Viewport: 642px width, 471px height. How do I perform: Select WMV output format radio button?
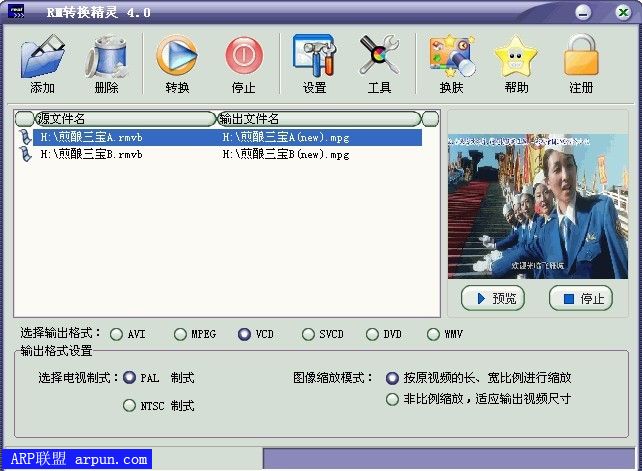[434, 335]
